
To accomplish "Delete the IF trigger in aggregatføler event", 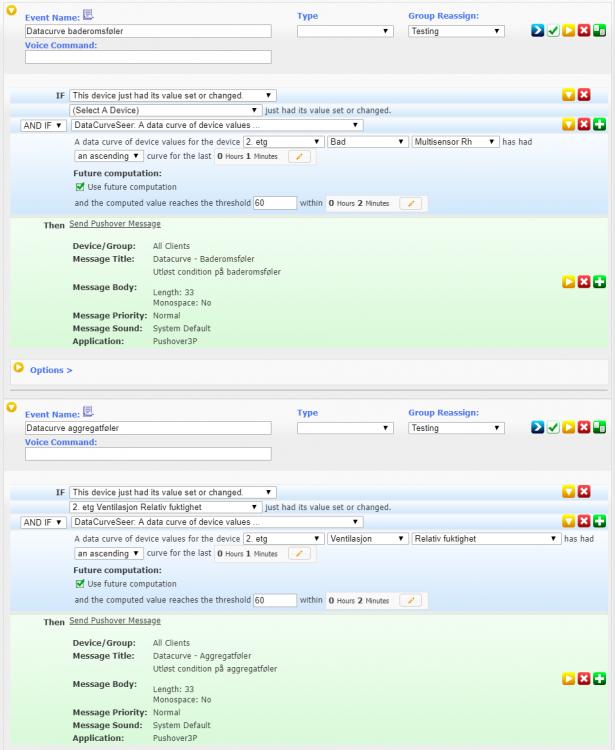I will tap(584, 491).
